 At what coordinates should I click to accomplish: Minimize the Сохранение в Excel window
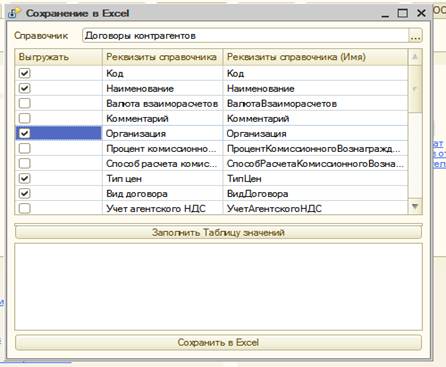385,14
